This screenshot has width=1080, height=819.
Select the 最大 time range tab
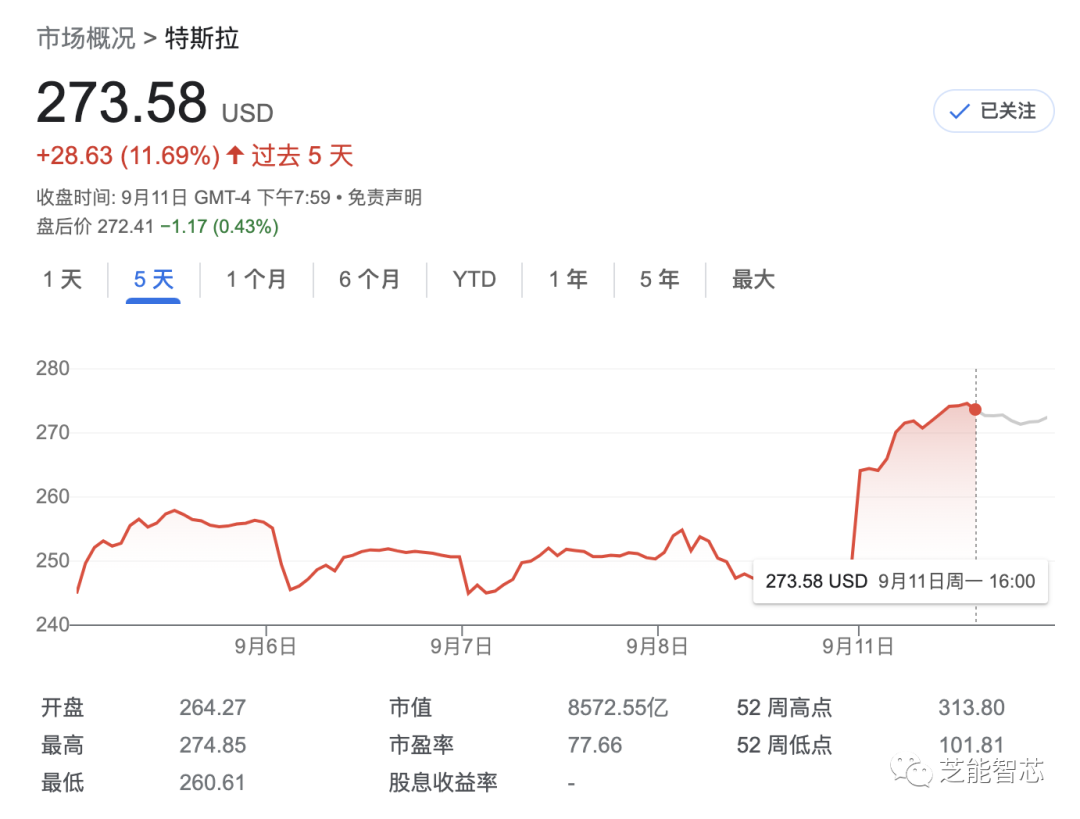click(753, 280)
